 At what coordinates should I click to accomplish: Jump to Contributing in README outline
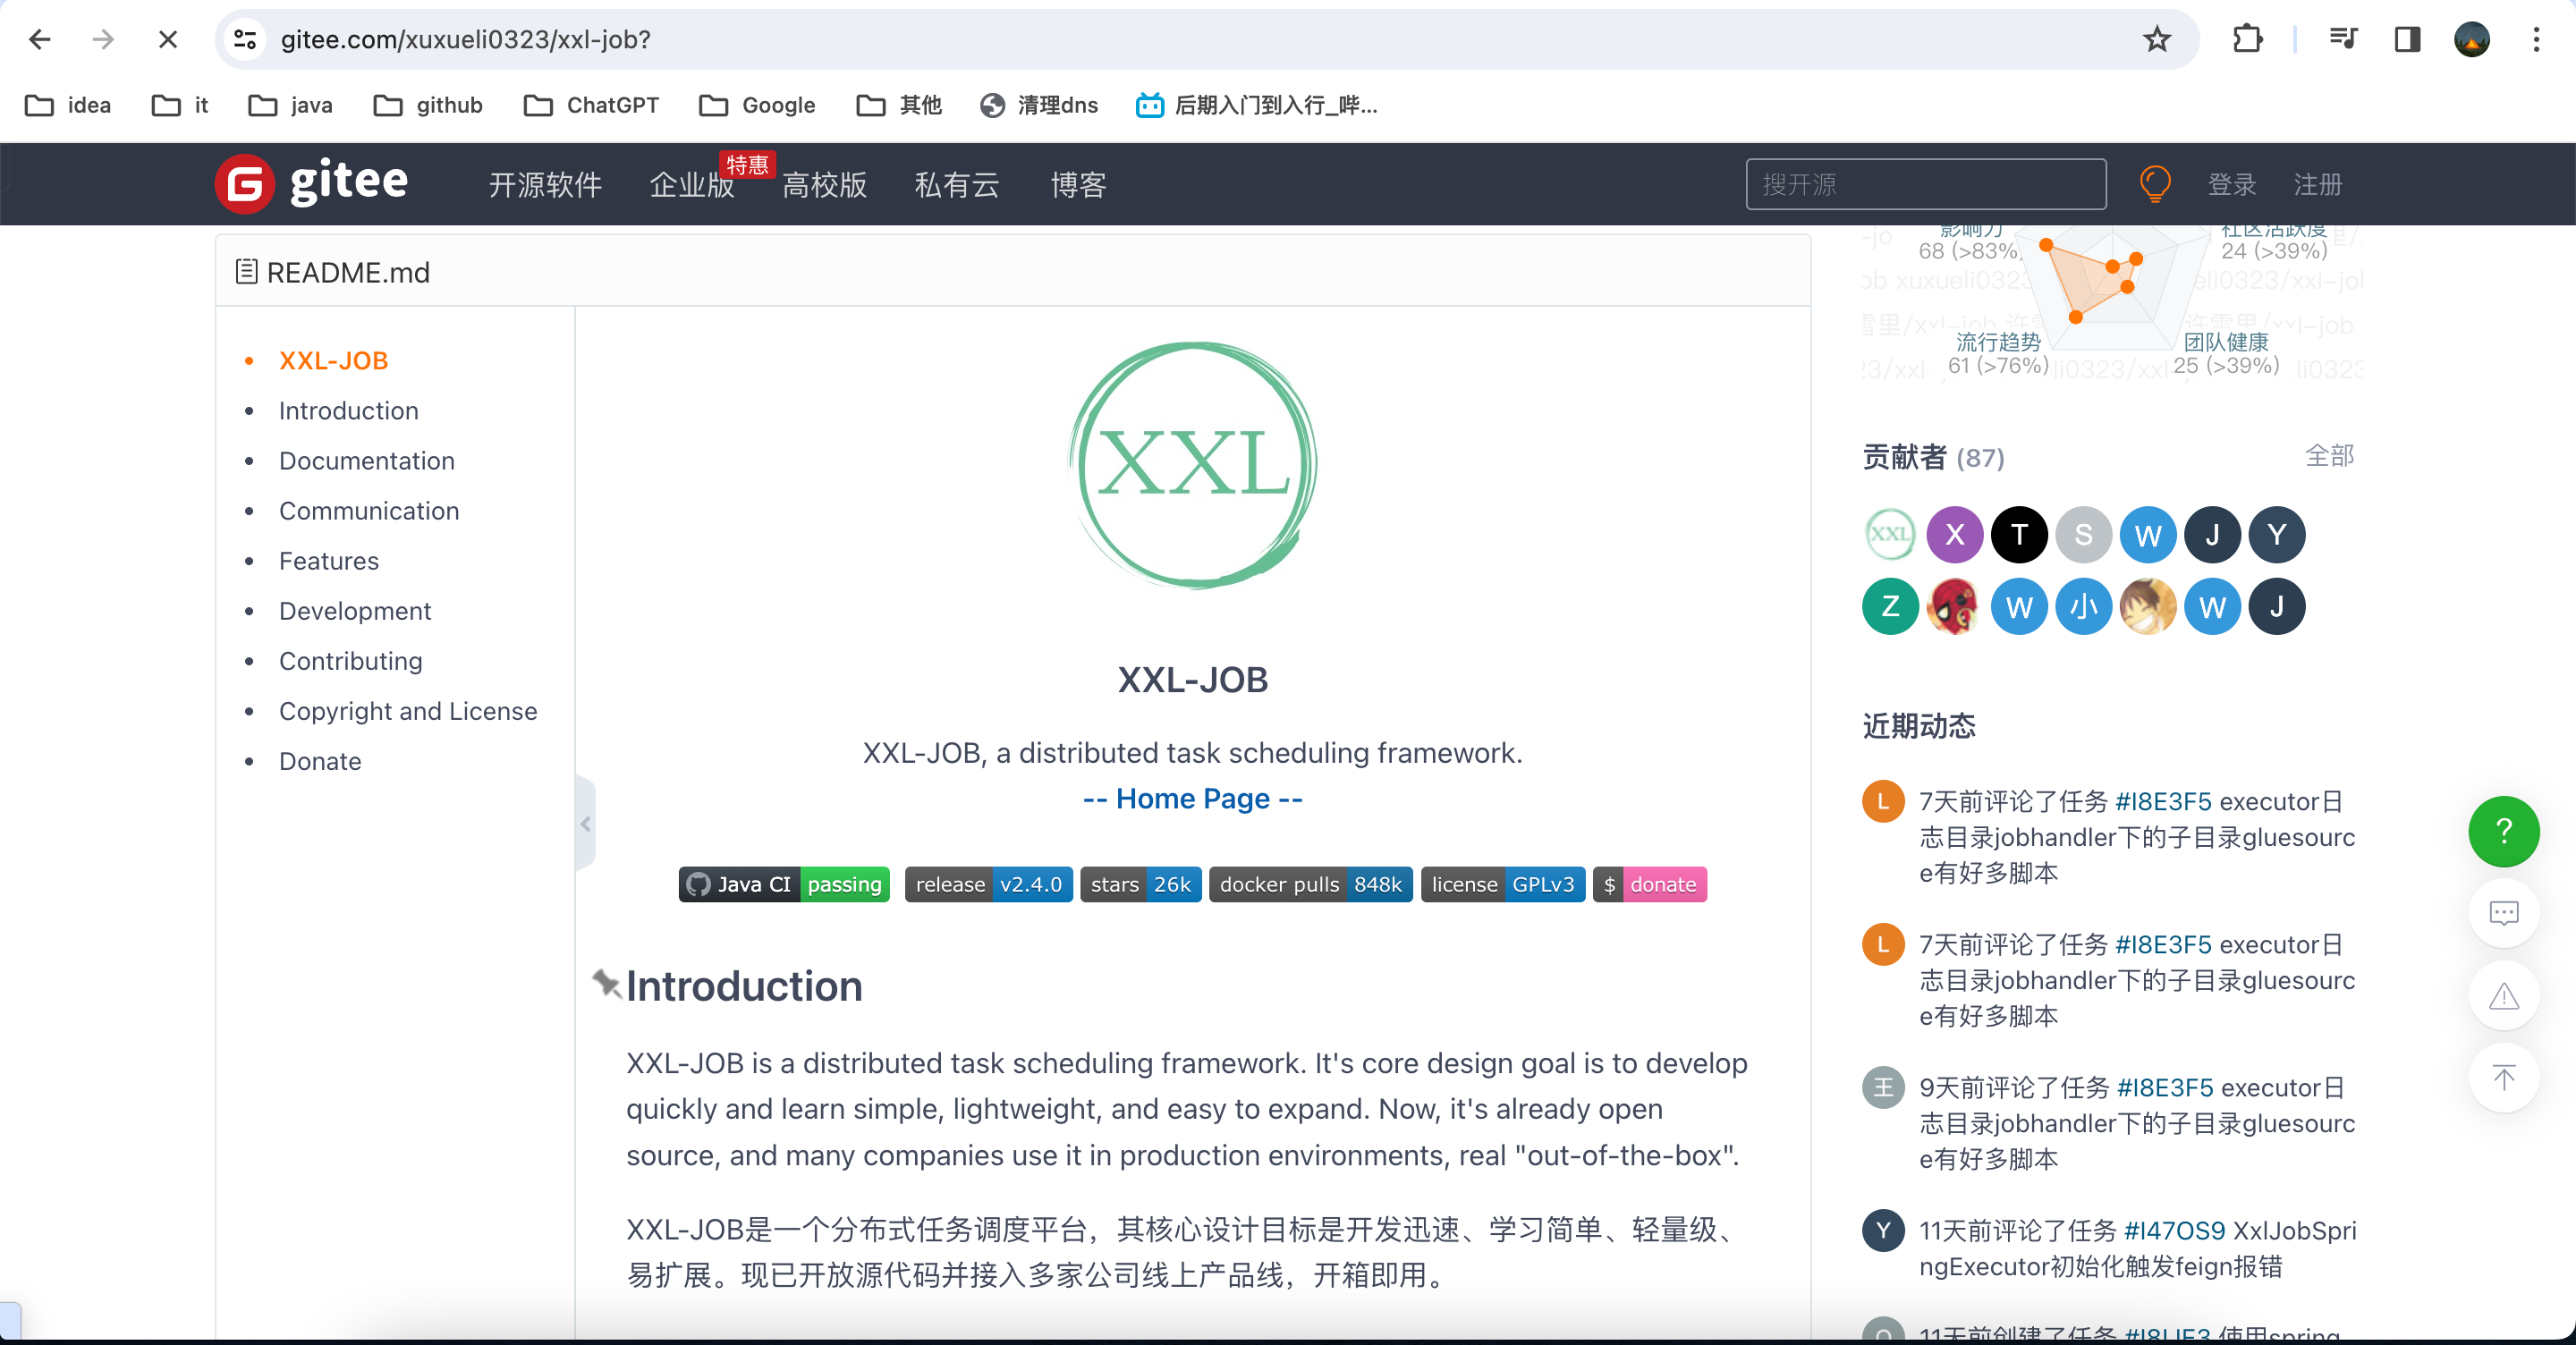click(x=350, y=661)
